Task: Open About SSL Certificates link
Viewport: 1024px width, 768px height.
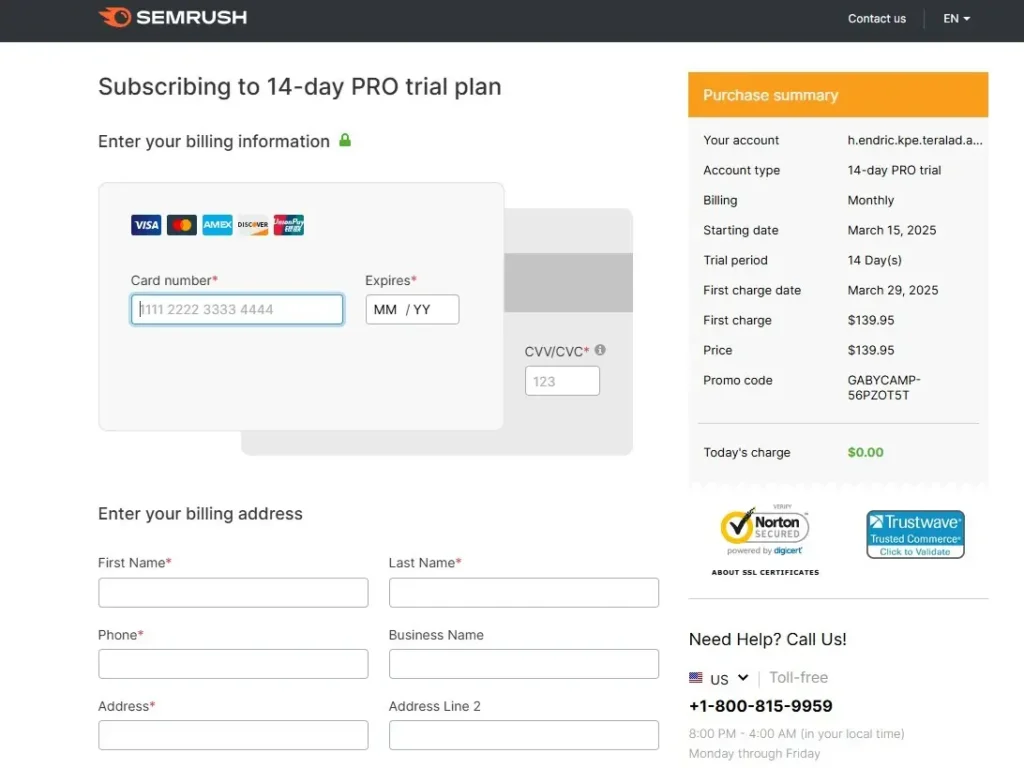Action: coord(765,572)
